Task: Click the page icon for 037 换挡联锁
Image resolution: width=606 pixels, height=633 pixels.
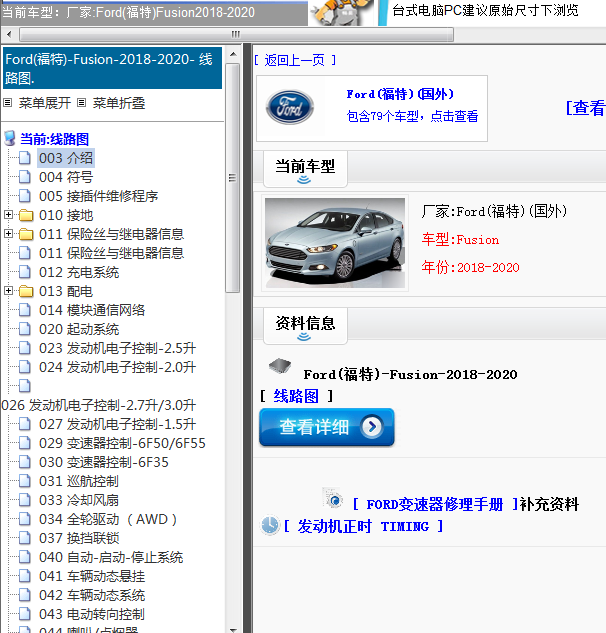Action: coord(25,538)
